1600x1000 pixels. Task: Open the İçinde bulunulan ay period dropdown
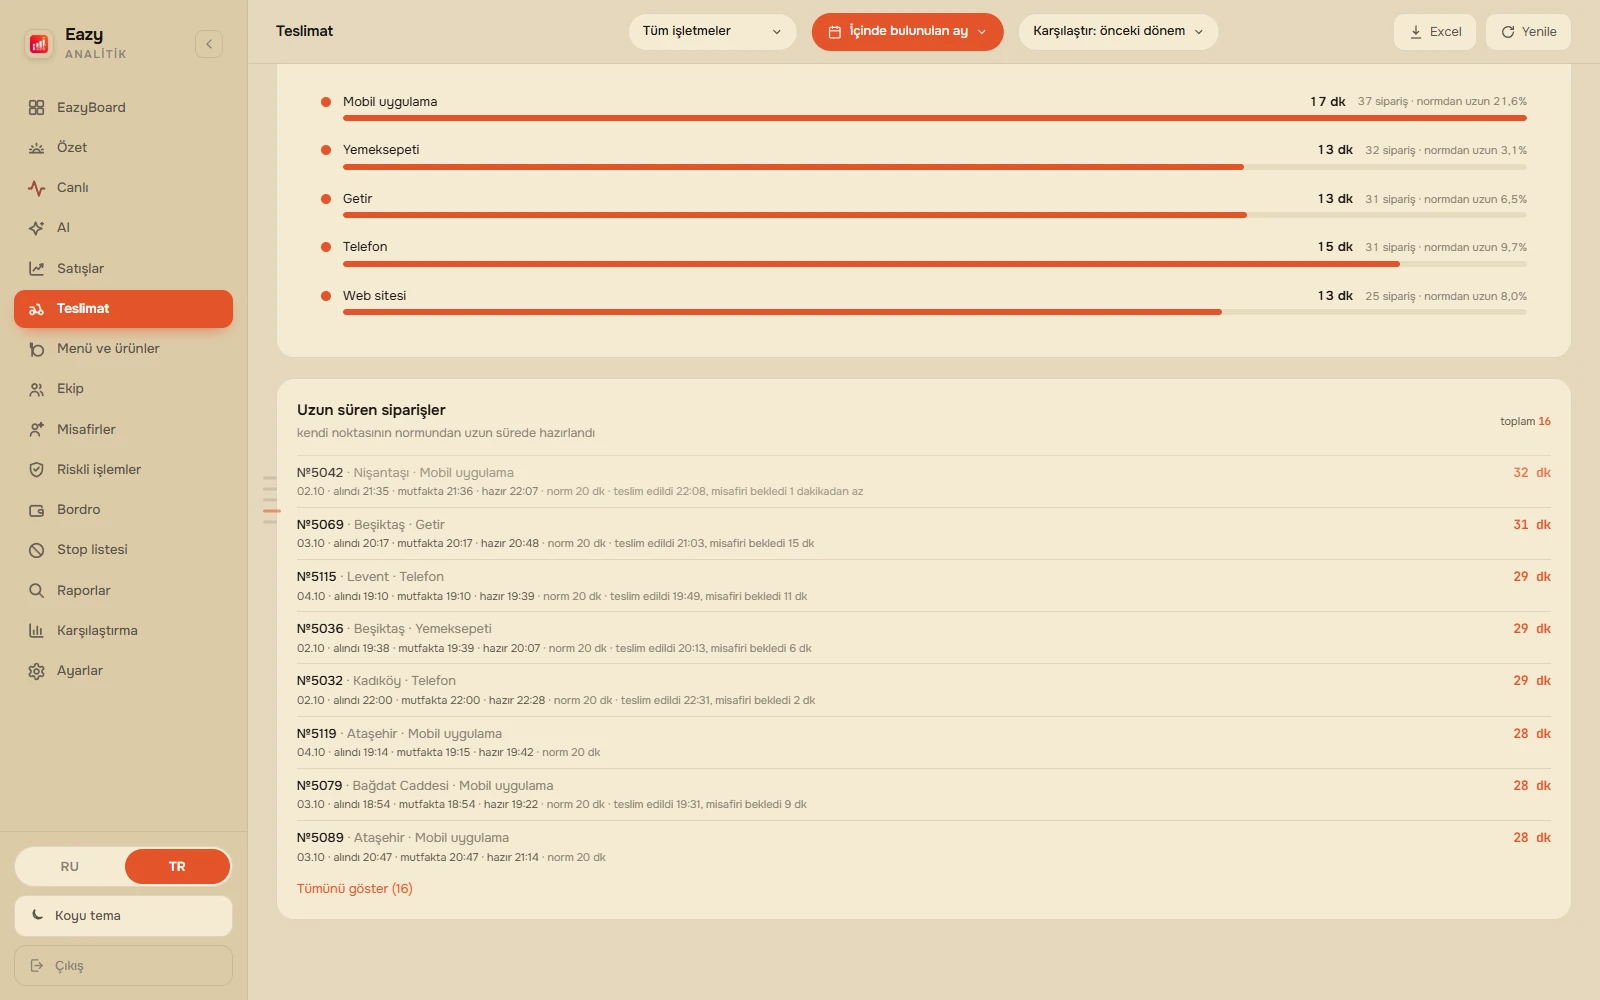[x=907, y=32]
